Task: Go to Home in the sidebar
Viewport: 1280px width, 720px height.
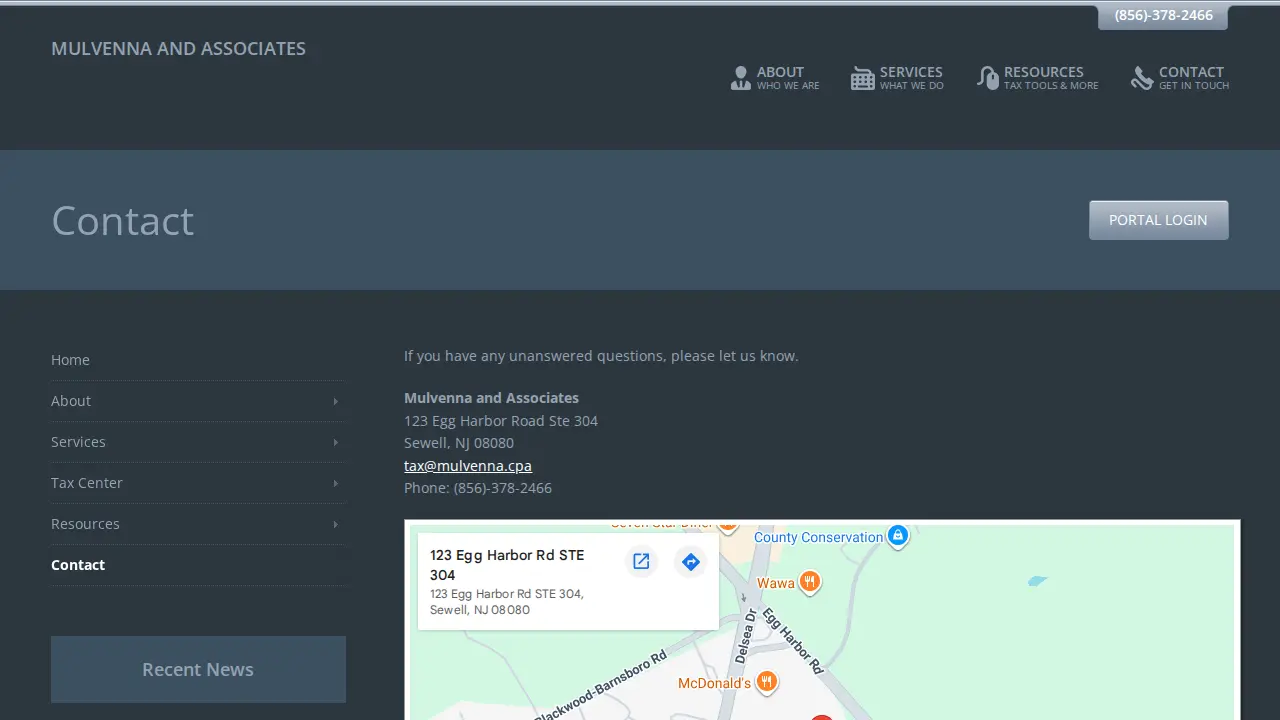Action: (x=70, y=360)
